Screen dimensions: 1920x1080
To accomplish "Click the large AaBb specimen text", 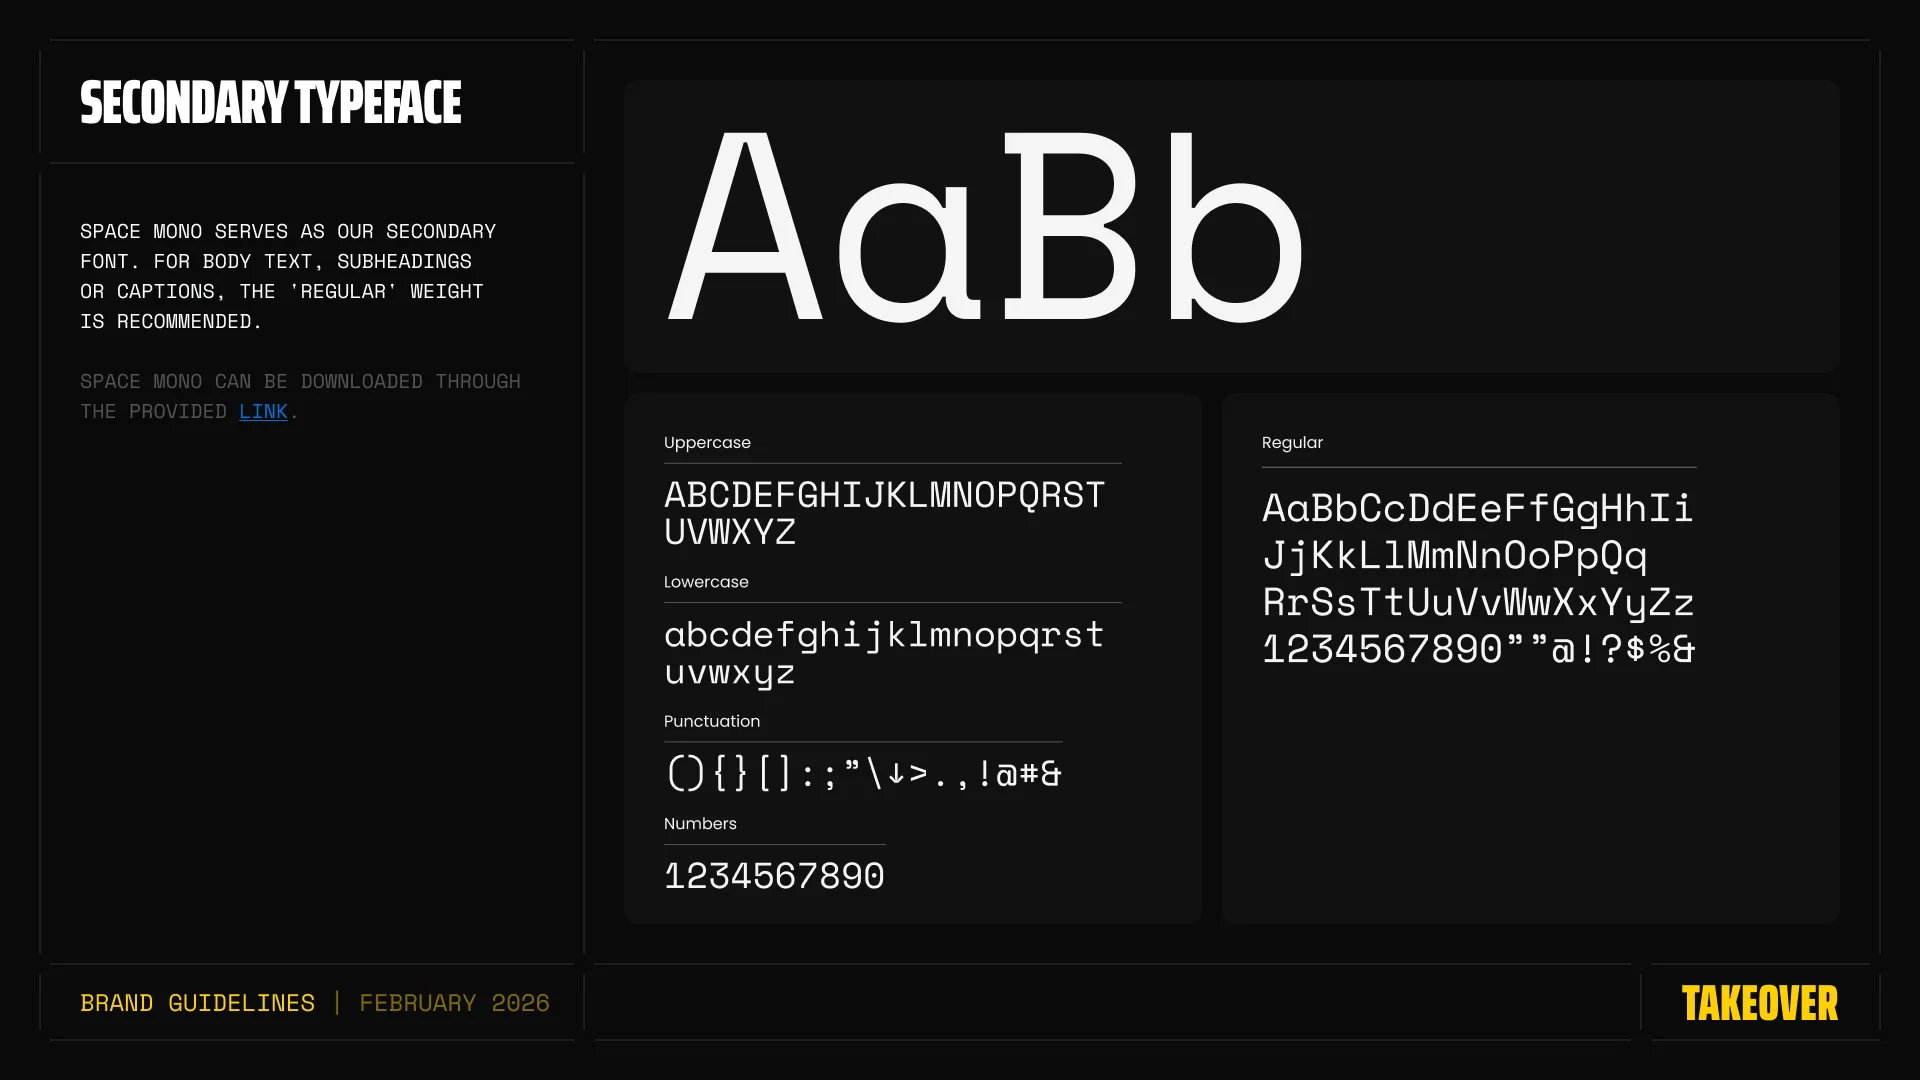I will pyautogui.click(x=986, y=226).
